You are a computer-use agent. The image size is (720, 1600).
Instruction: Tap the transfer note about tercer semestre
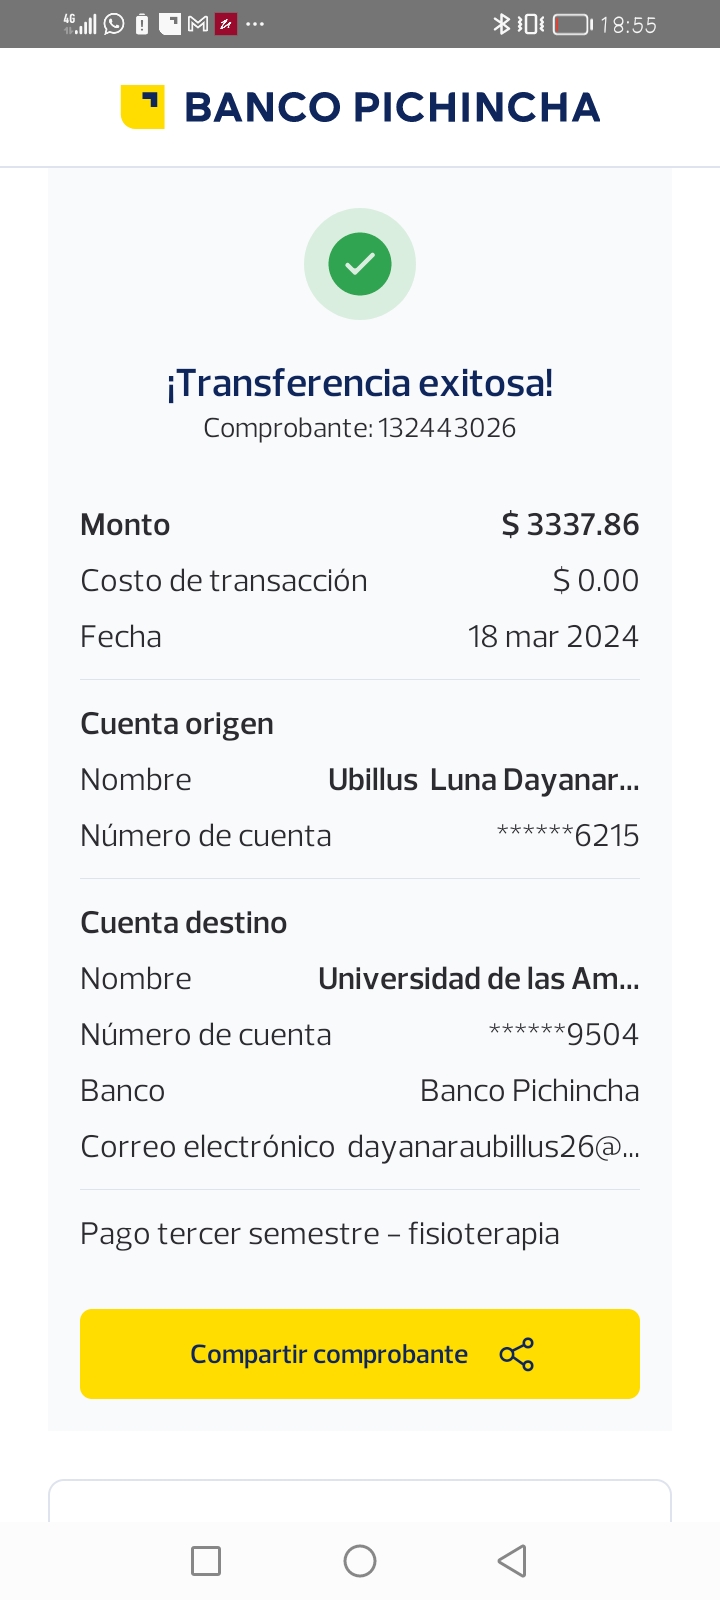pyautogui.click(x=319, y=1234)
